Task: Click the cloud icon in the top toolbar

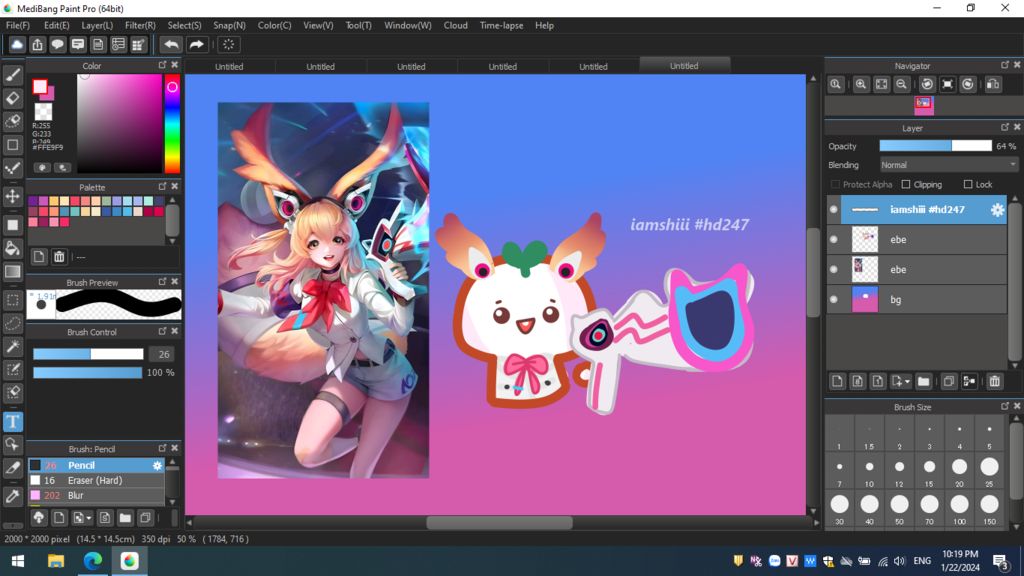Action: point(17,44)
